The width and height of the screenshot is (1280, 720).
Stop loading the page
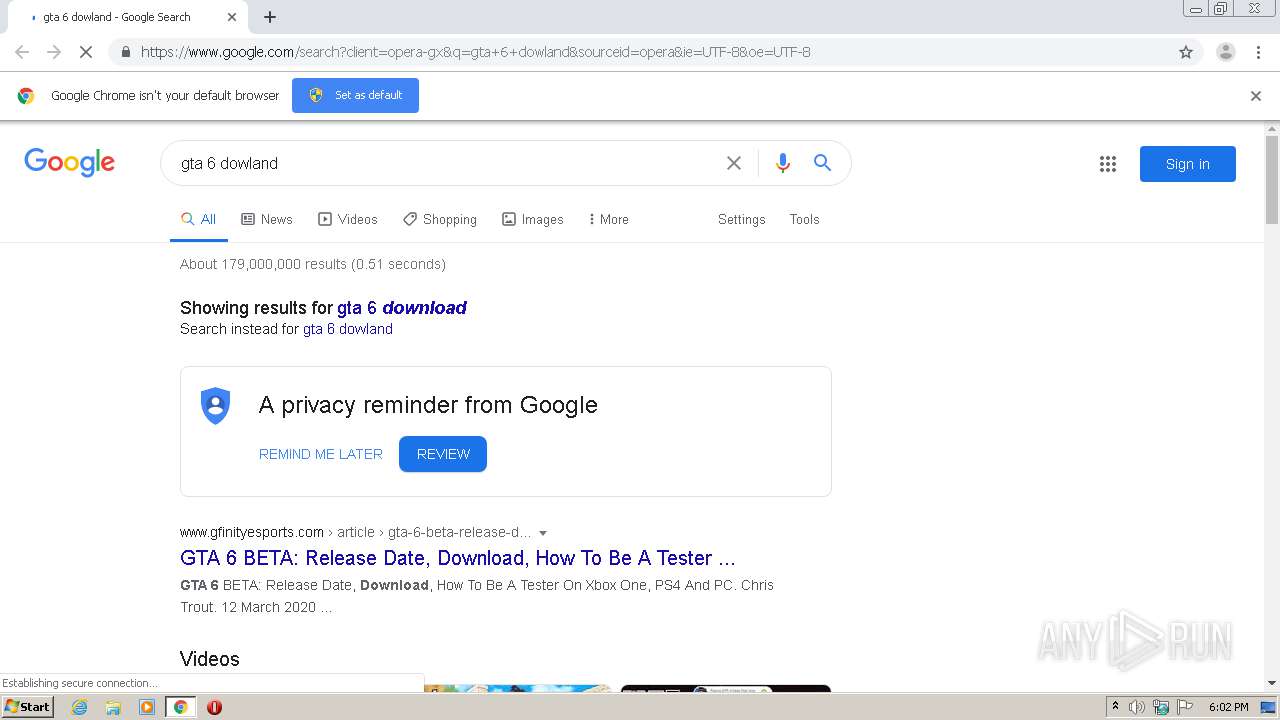click(x=86, y=52)
